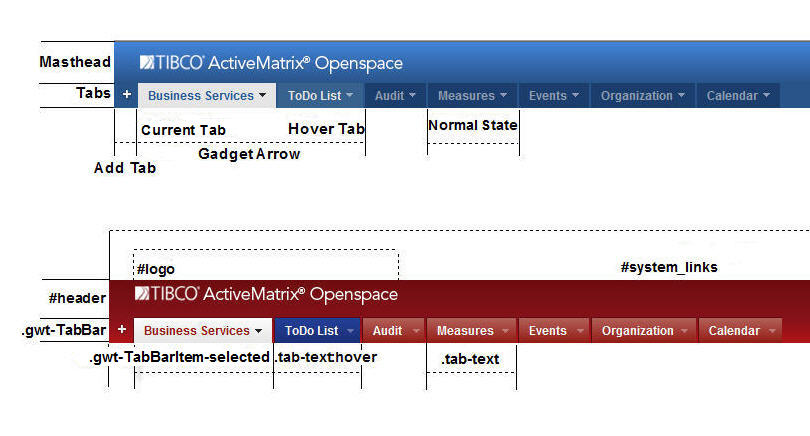Expand the Measures arrow in red tab bar

[505, 331]
